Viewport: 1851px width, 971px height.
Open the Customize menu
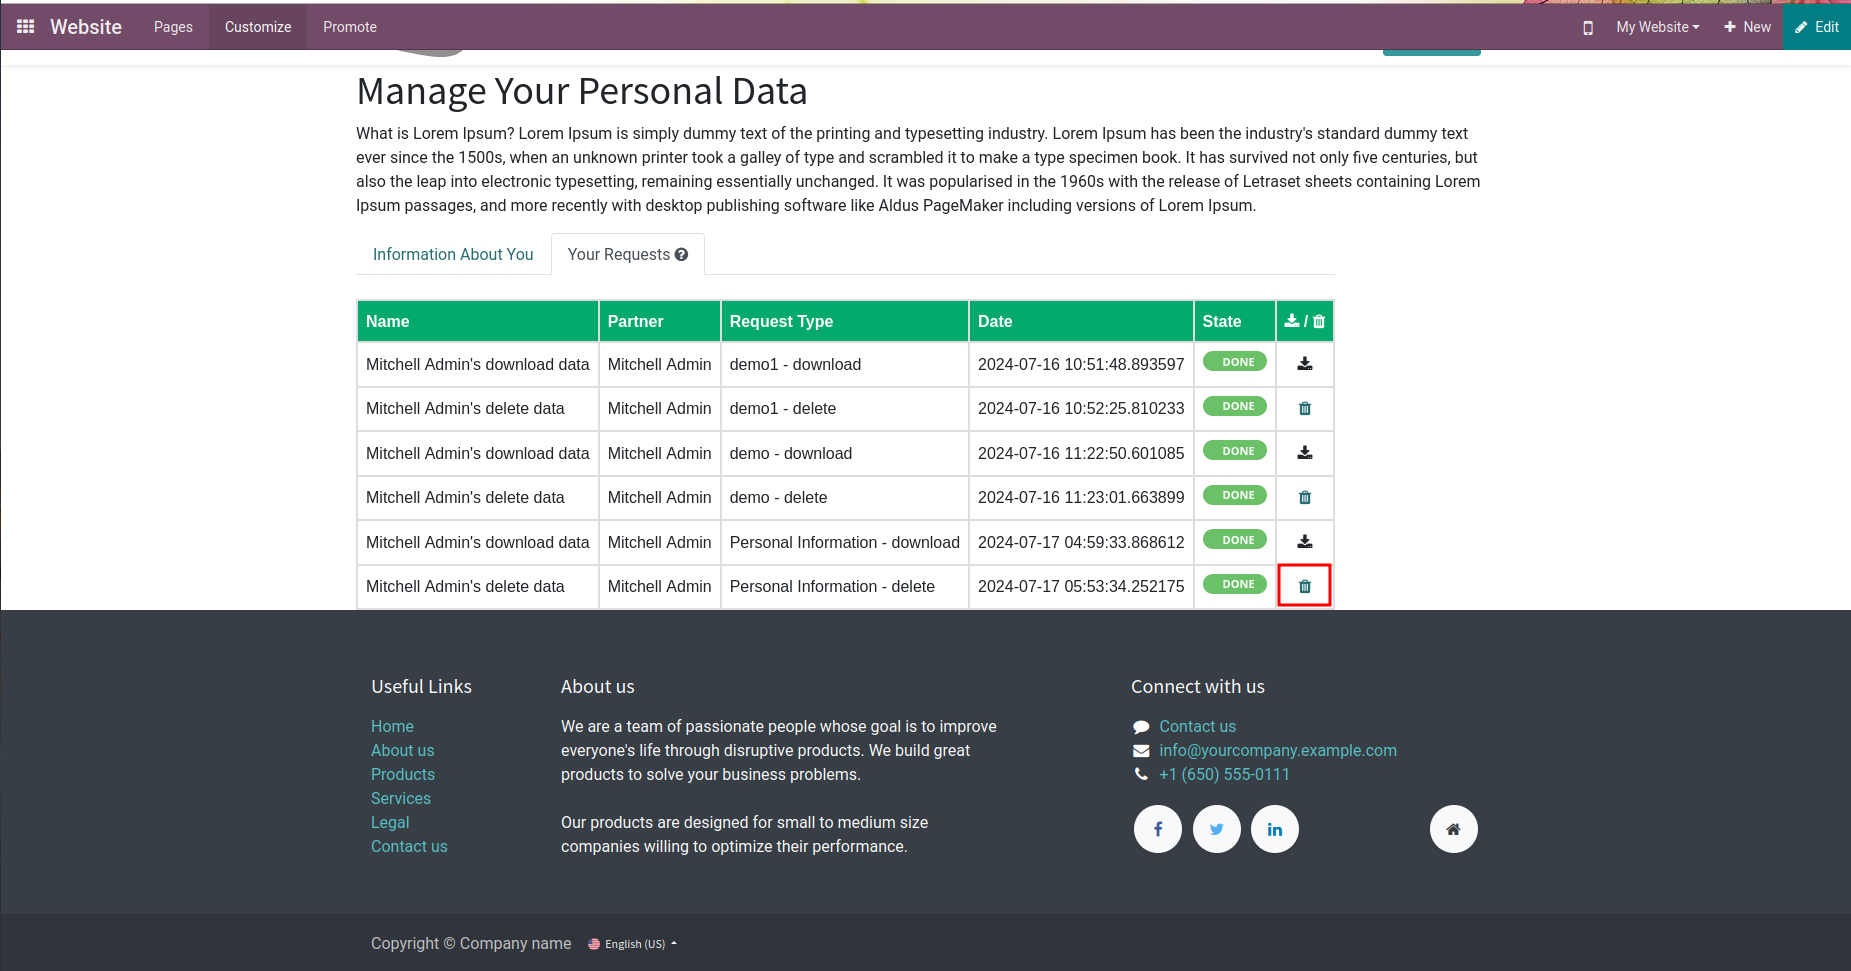pos(258,27)
